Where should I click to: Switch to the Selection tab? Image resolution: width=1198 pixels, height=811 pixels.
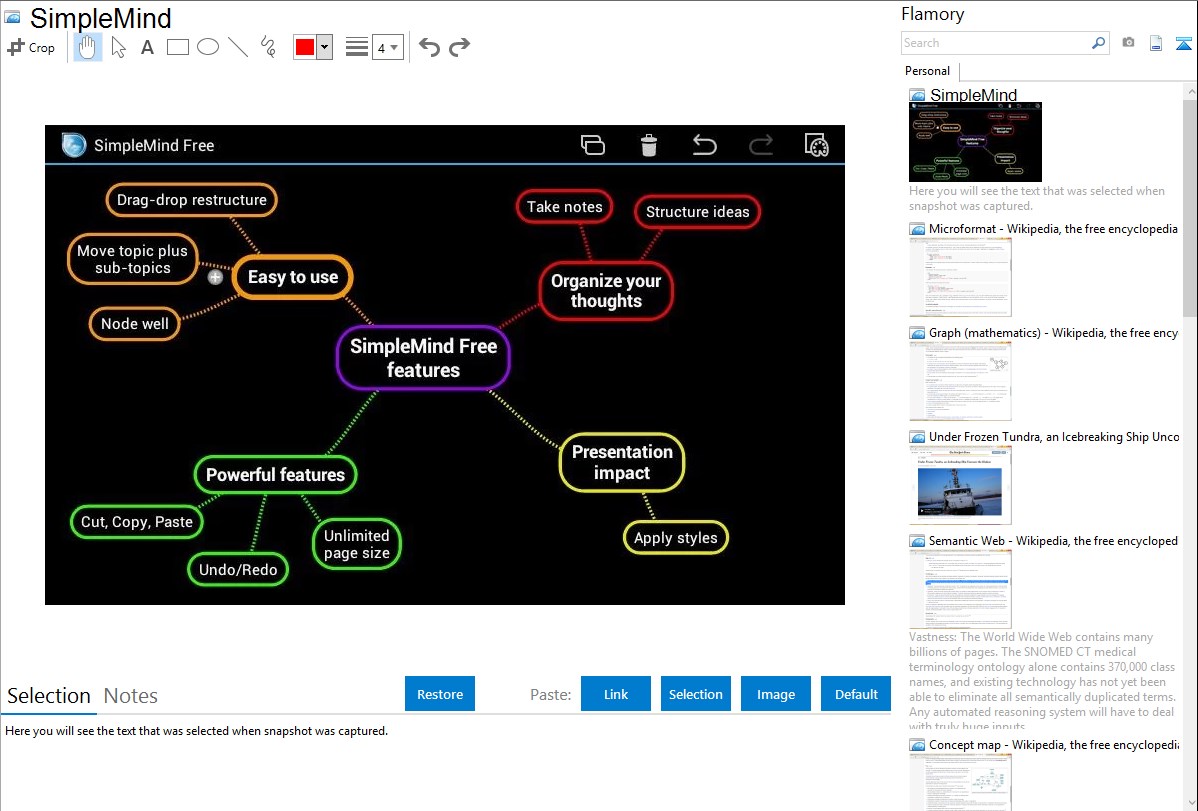tap(49, 696)
